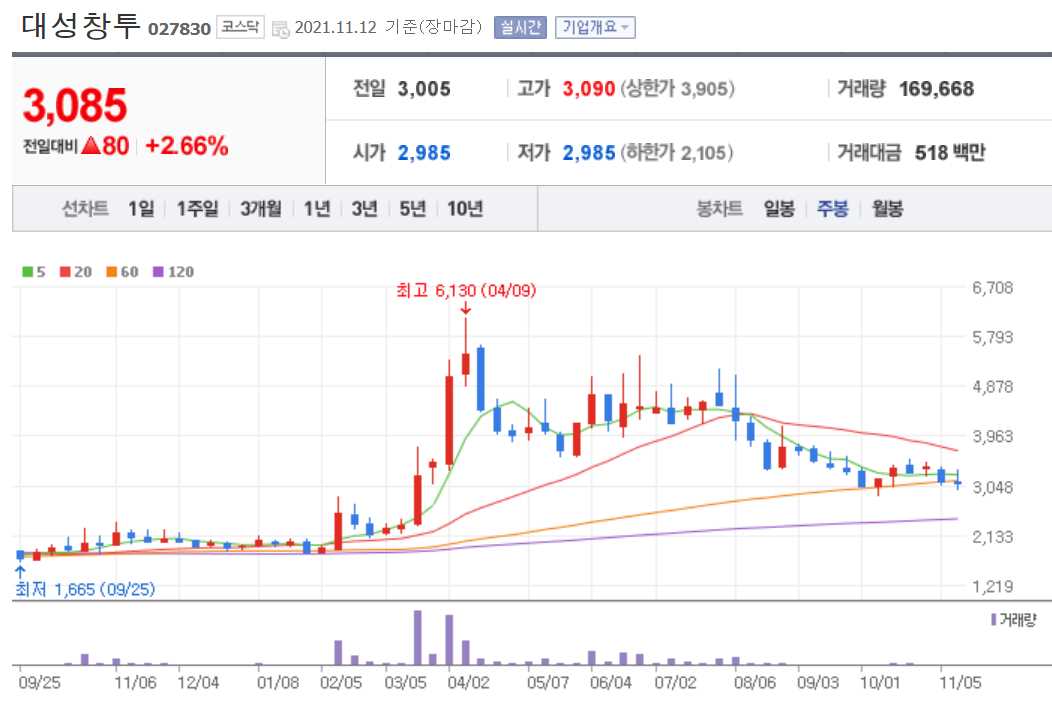Click the 최저 1,665 low point arrow icon
The width and height of the screenshot is (1052, 704).
point(20,569)
